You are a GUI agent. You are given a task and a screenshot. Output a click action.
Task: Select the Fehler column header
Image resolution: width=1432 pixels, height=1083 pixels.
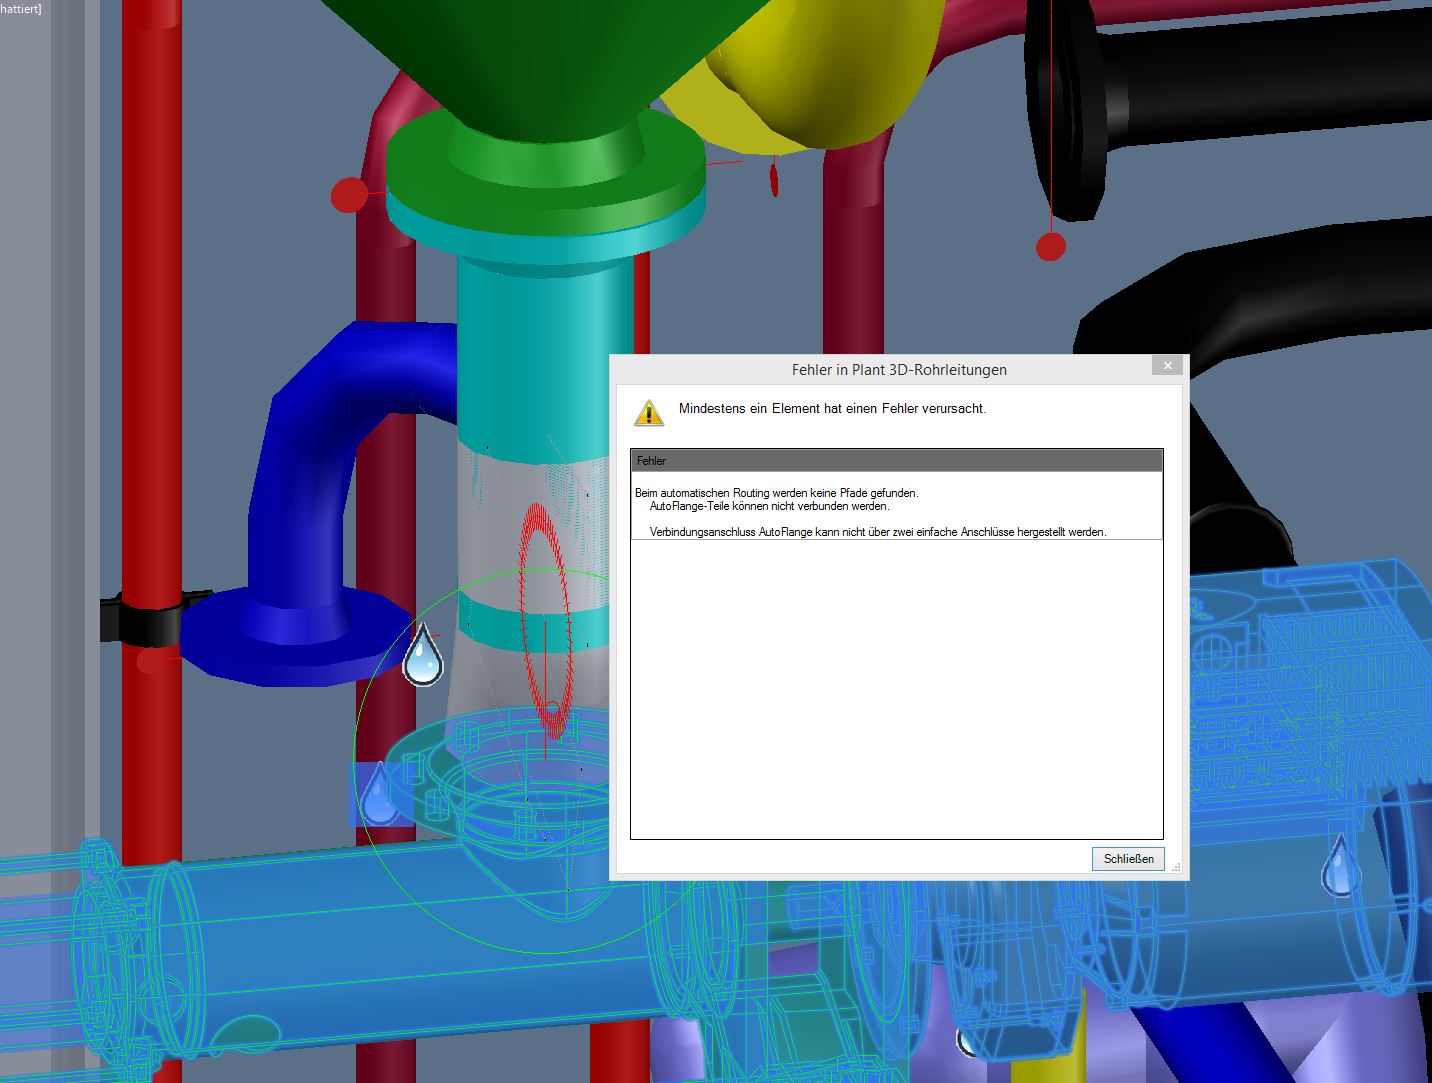pos(897,460)
